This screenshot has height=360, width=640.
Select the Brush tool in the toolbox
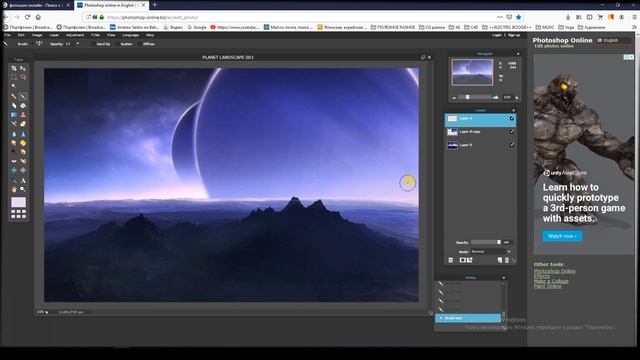coord(23,96)
